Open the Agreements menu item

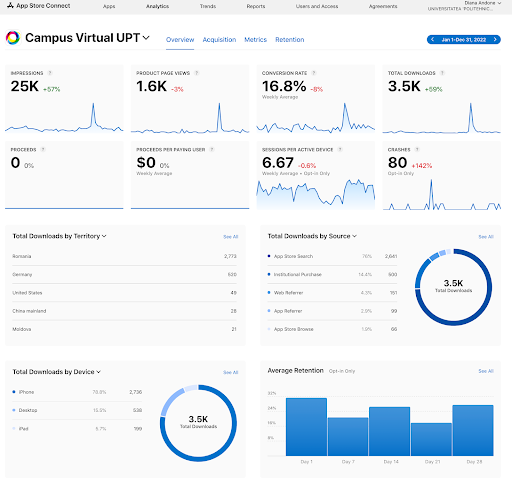tap(383, 6)
